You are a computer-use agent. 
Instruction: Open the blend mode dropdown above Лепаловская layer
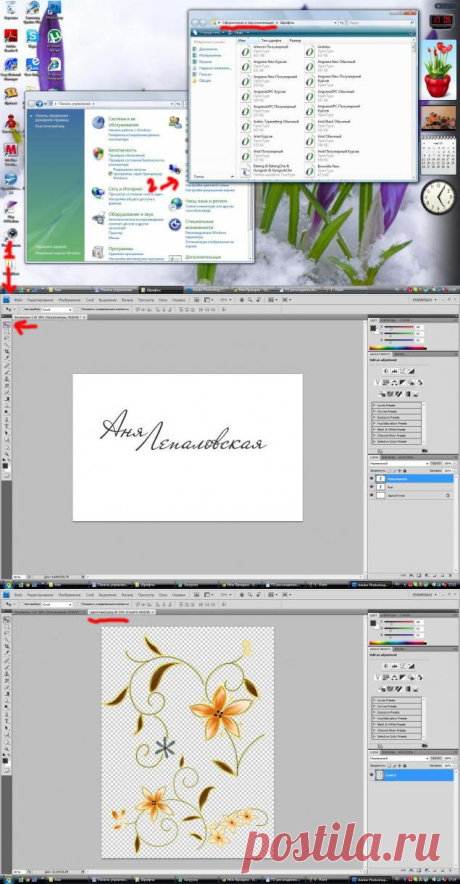click(x=399, y=463)
